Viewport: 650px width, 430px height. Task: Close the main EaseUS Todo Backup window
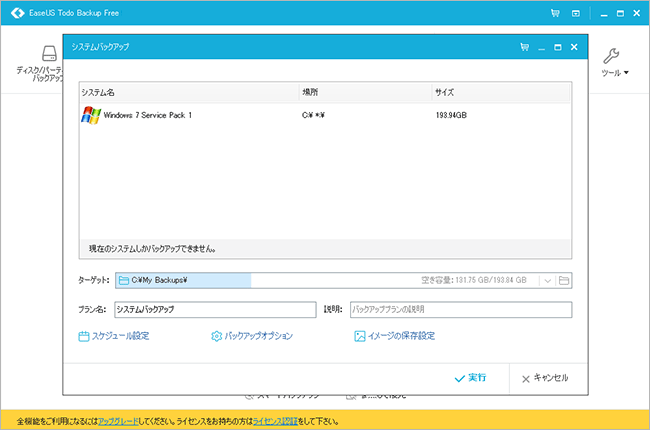click(637, 13)
